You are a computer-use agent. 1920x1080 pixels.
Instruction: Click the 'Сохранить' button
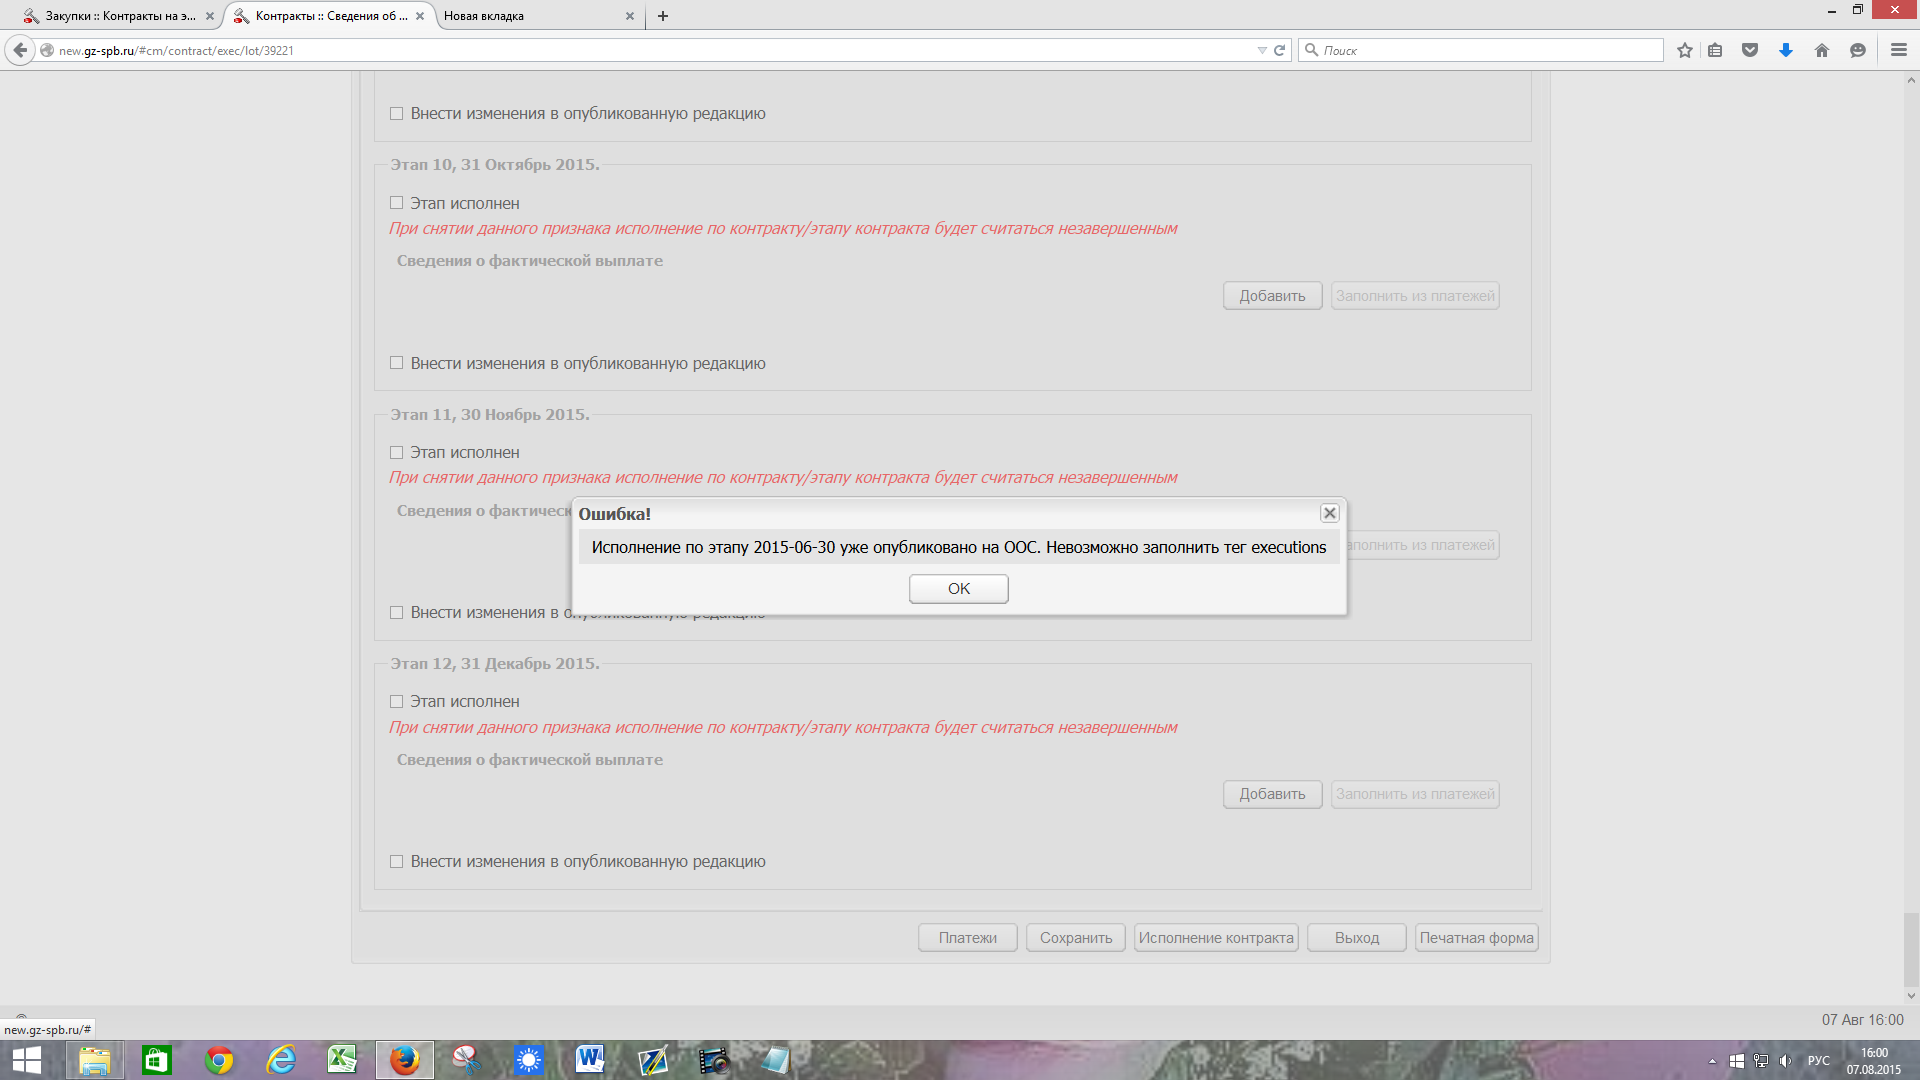1075,938
